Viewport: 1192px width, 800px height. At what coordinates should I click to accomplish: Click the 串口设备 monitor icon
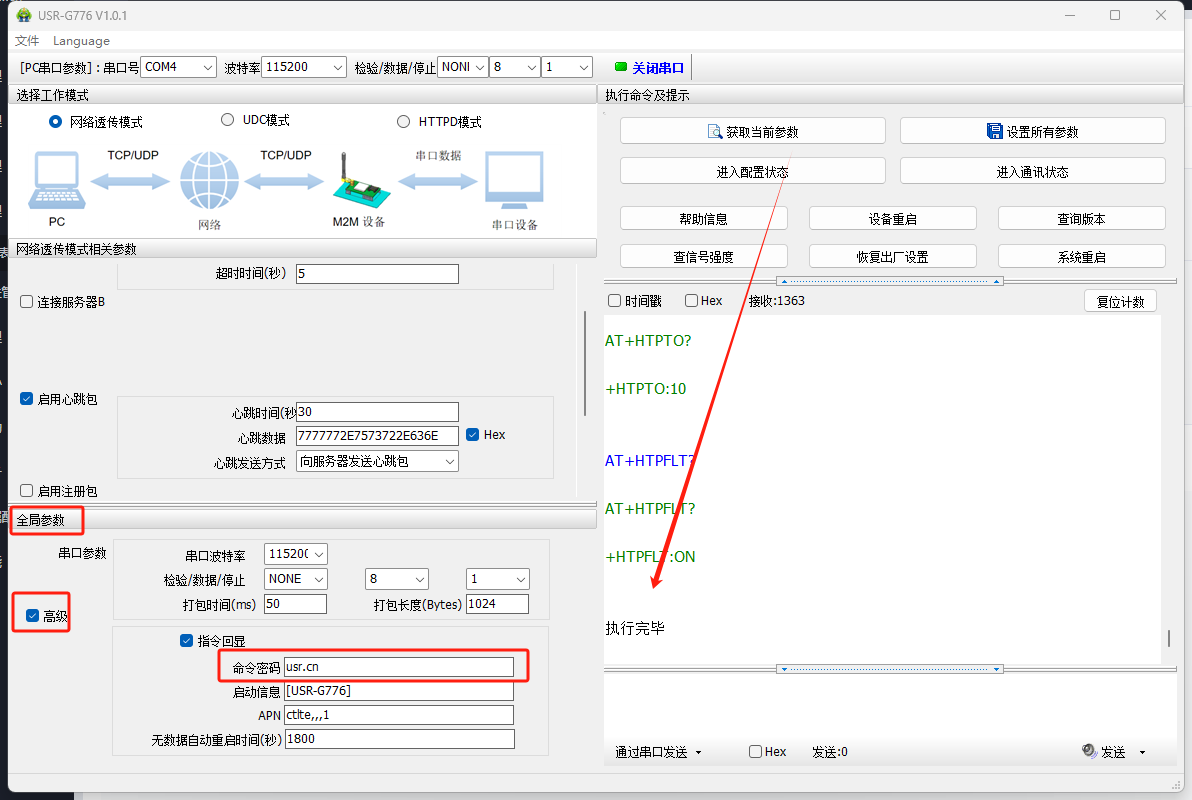tap(514, 182)
